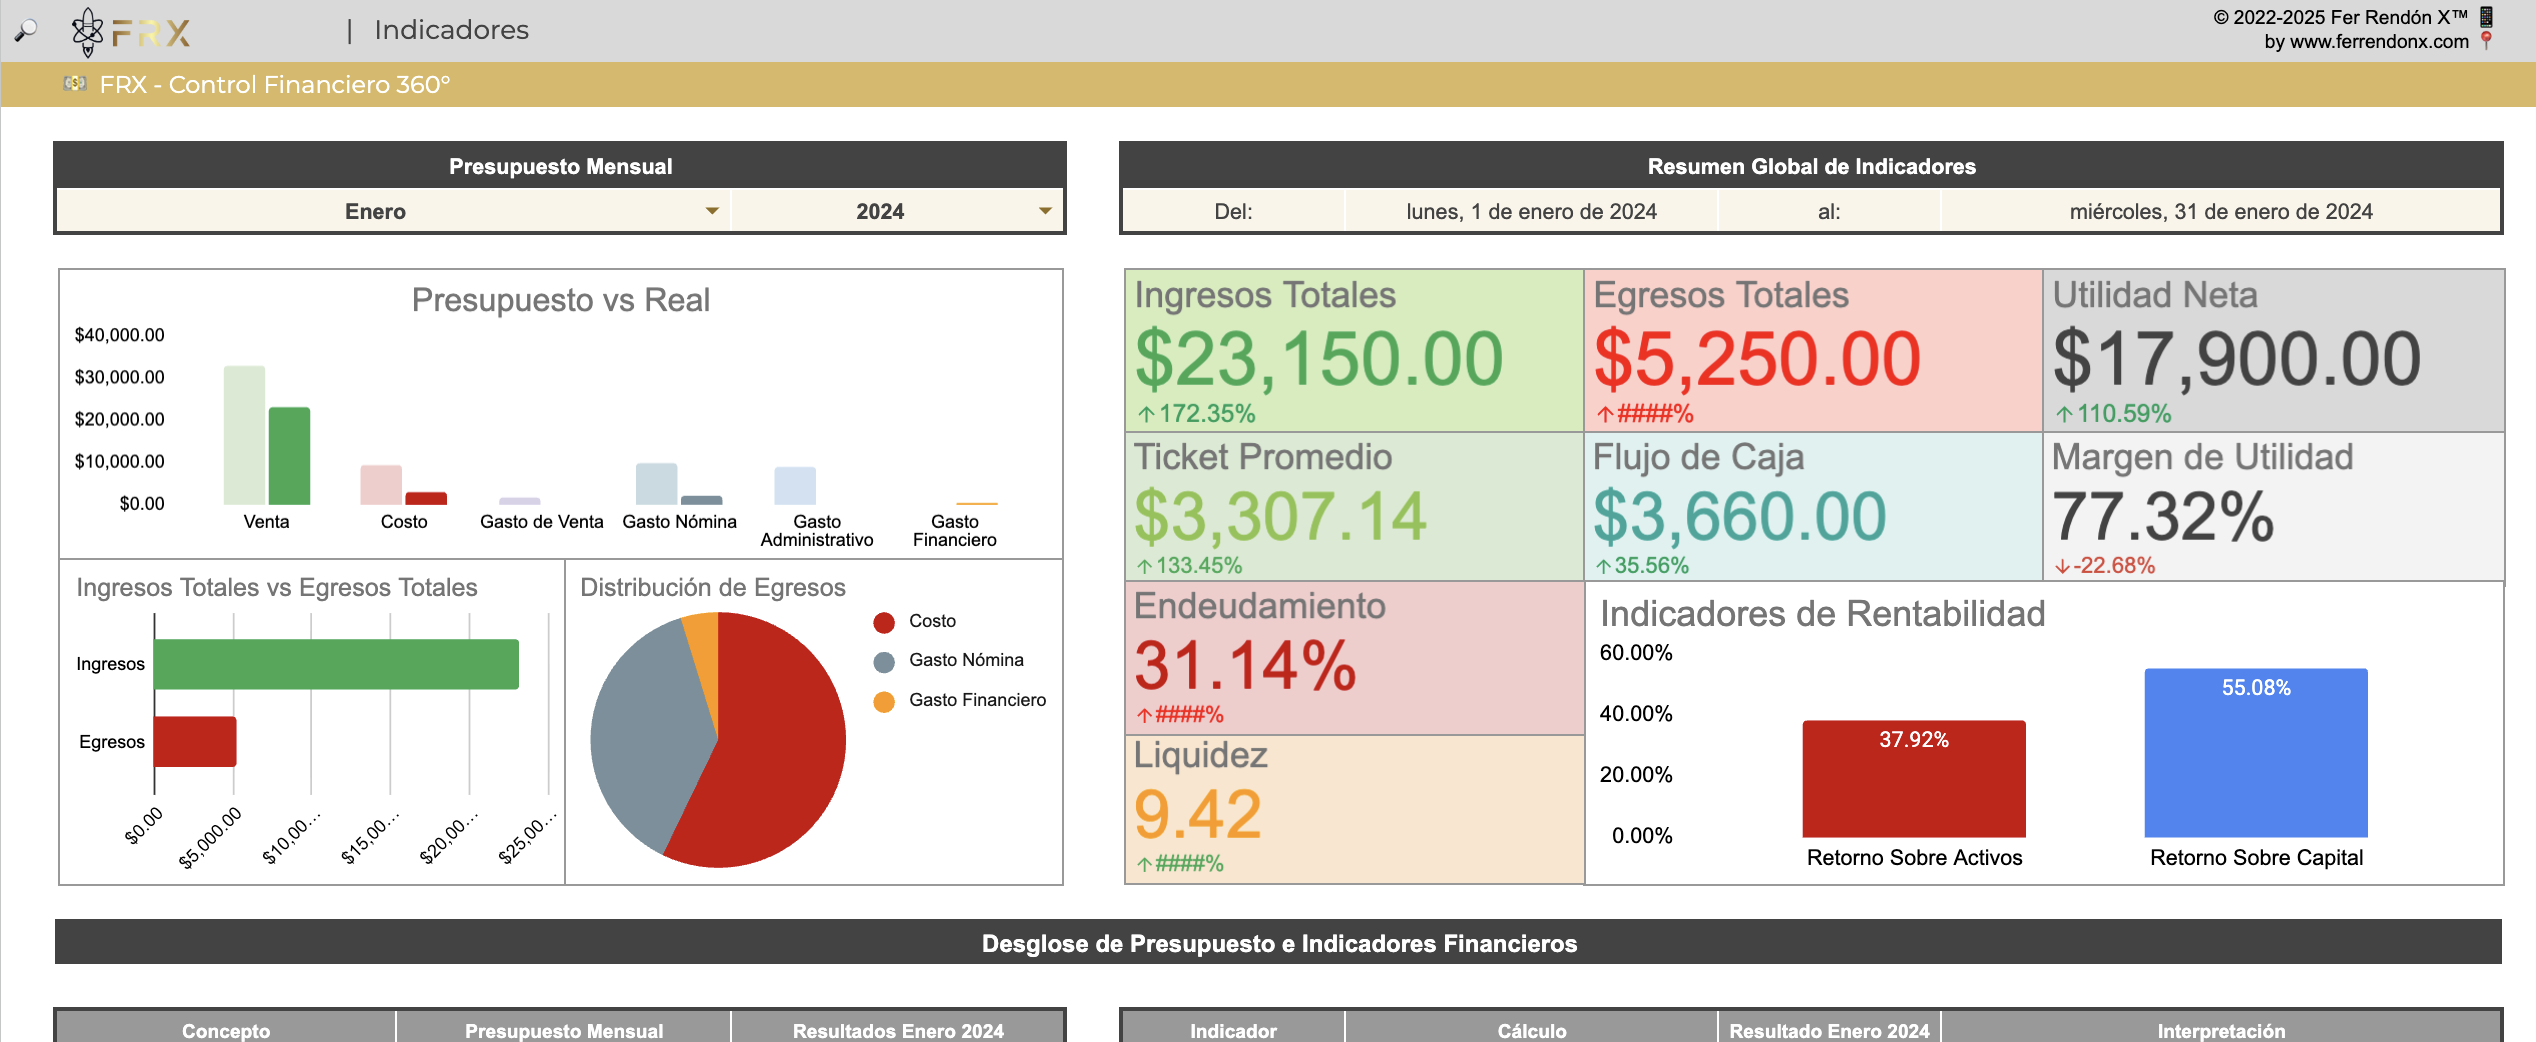The image size is (2536, 1042).
Task: Click the Presupuesto Mensual column header
Action: pyautogui.click(x=563, y=1030)
